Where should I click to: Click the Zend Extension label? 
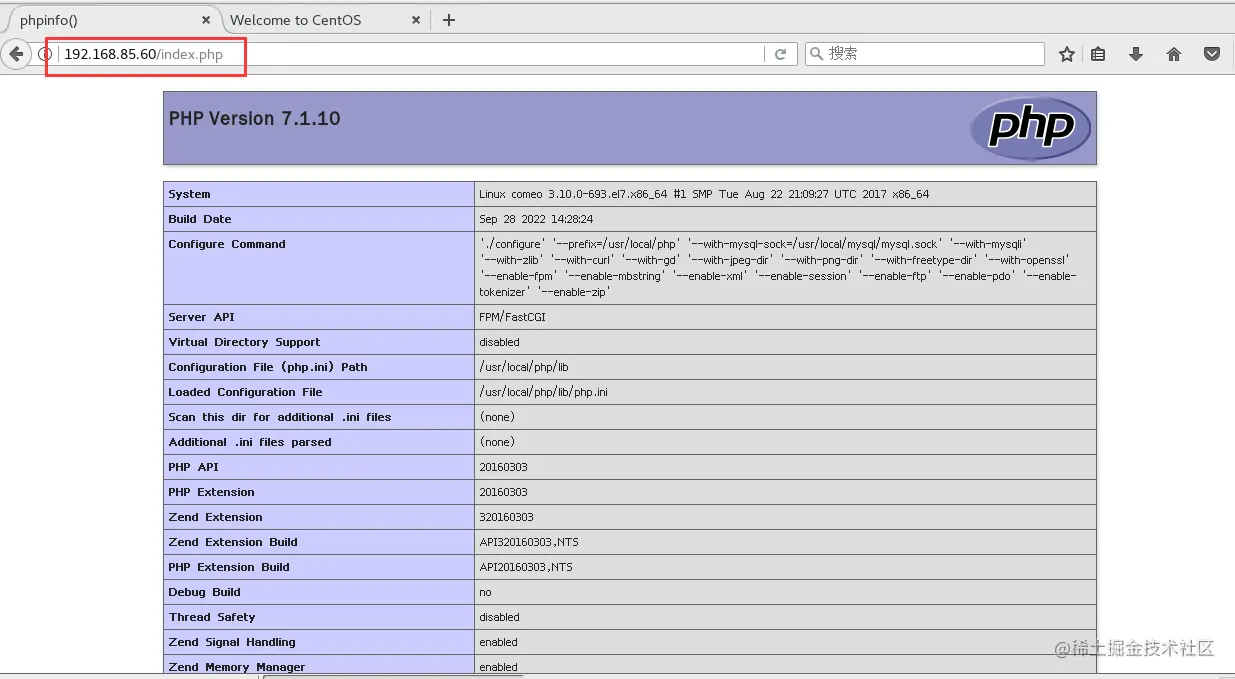(x=215, y=517)
